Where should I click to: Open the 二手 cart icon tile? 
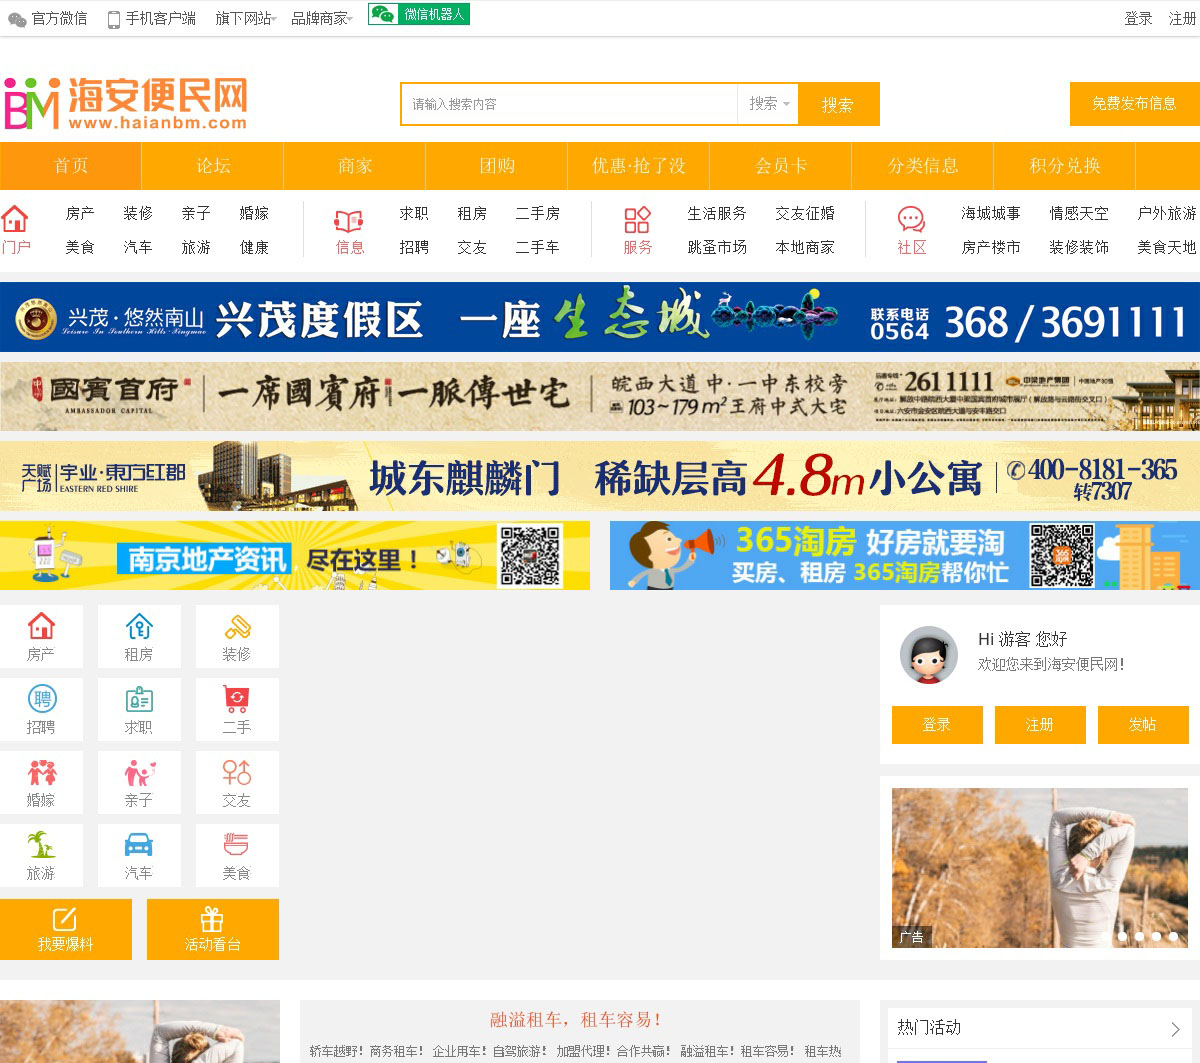point(237,709)
